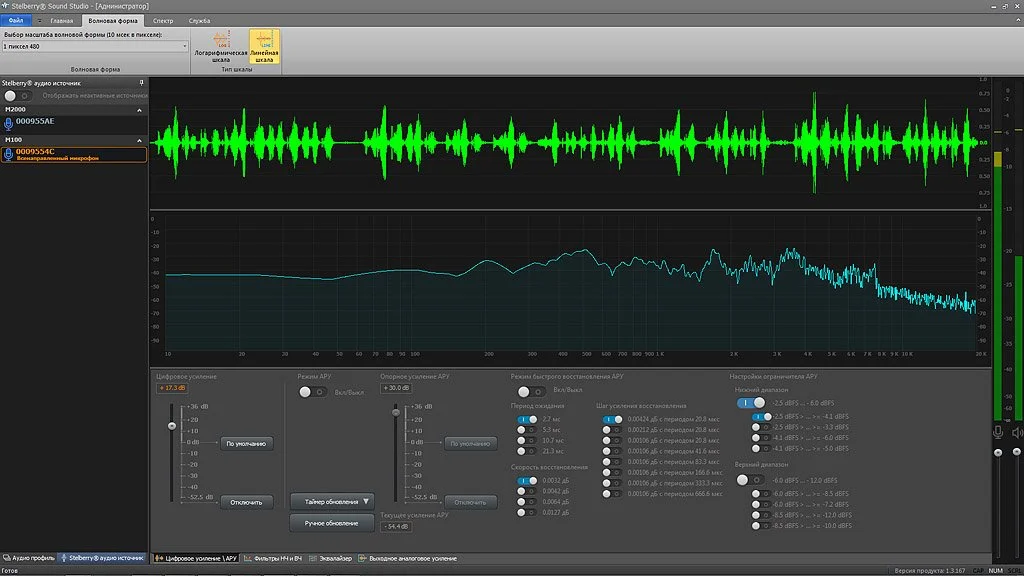
Task: Select the -2.5 dBFS >= -3.3 dBFS option
Action: point(761,427)
